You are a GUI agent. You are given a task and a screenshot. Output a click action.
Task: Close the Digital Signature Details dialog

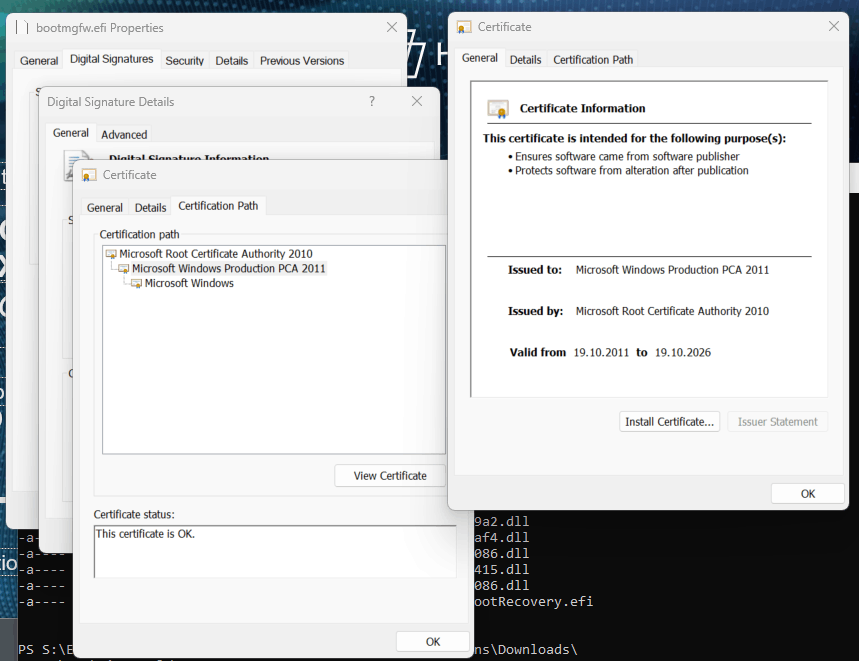[417, 101]
